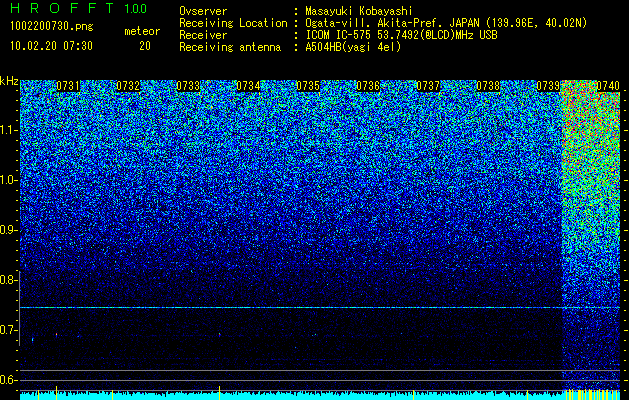This screenshot has width=629, height=400.
Task: Click the meteor label
Action: click(142, 31)
